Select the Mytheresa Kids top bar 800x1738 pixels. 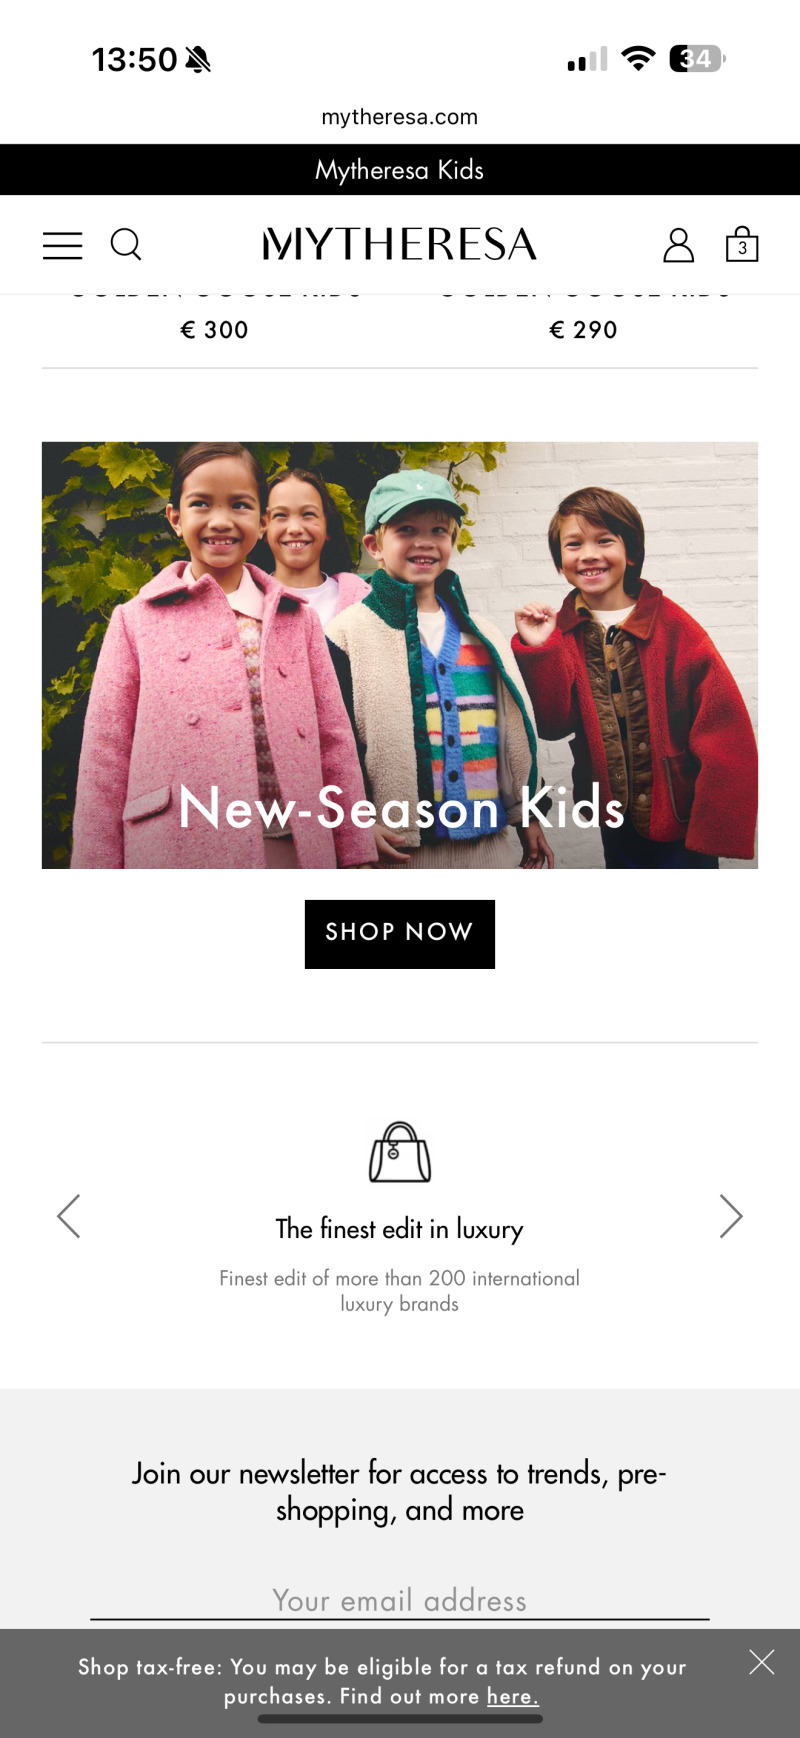[x=400, y=170]
